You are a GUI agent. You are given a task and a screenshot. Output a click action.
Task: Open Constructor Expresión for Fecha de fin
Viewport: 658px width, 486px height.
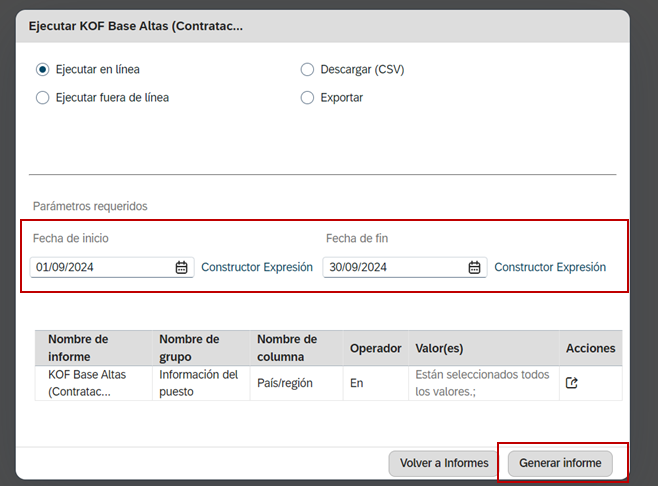[550, 268]
